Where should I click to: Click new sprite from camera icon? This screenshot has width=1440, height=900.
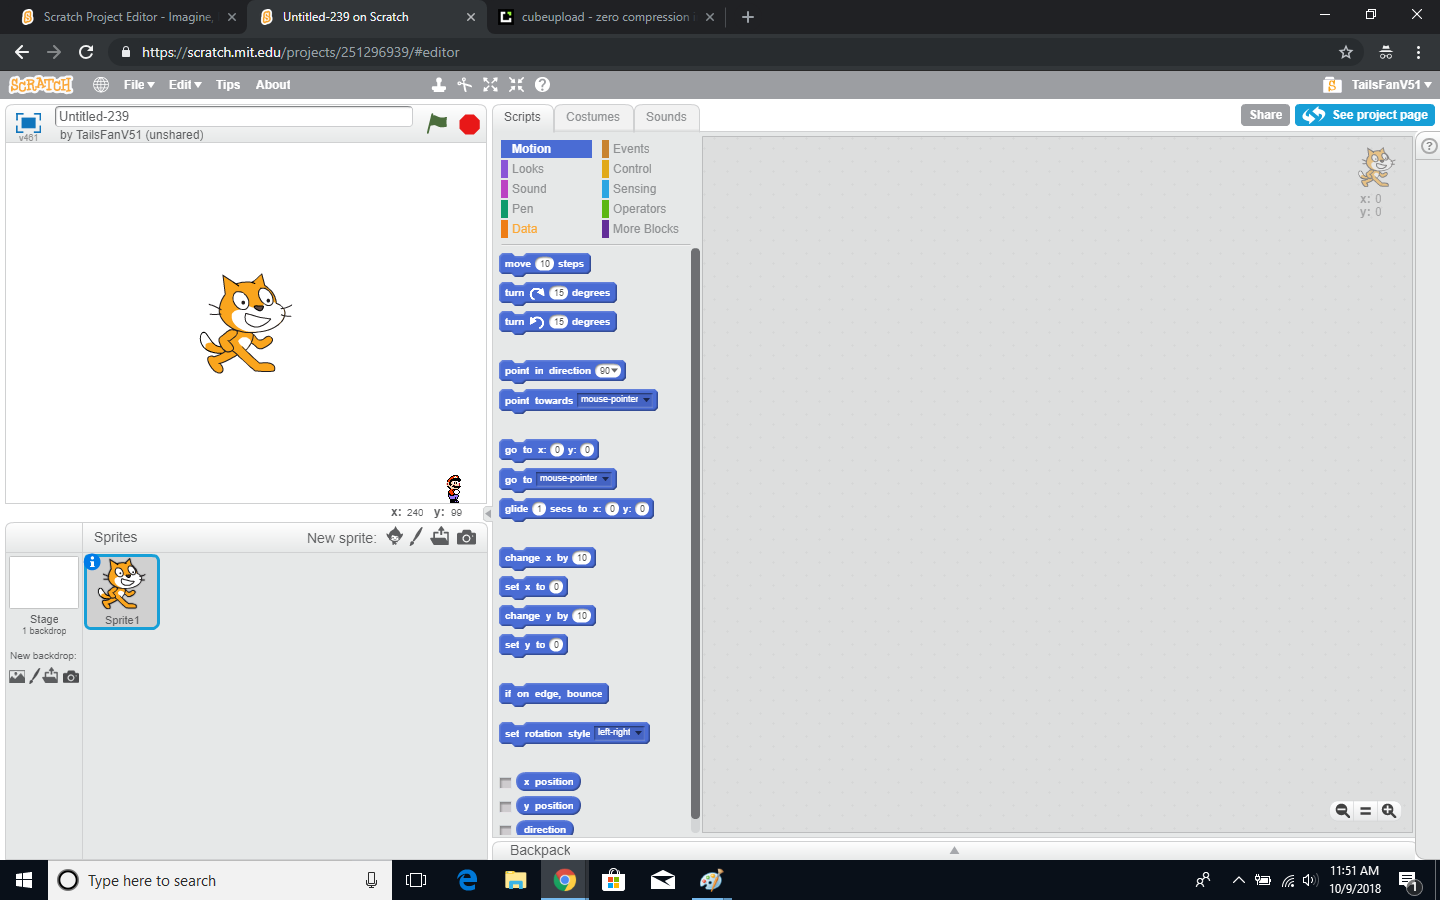(466, 537)
